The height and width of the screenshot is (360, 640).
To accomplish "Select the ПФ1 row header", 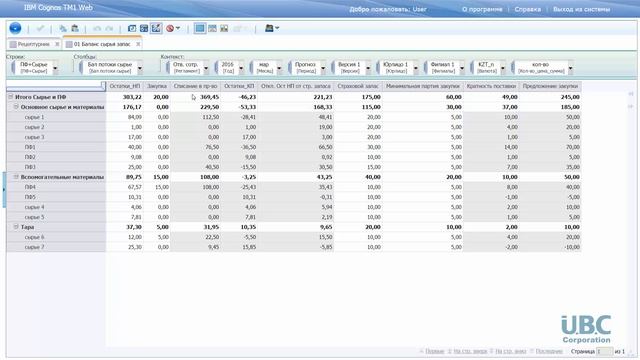I will [x=56, y=147].
